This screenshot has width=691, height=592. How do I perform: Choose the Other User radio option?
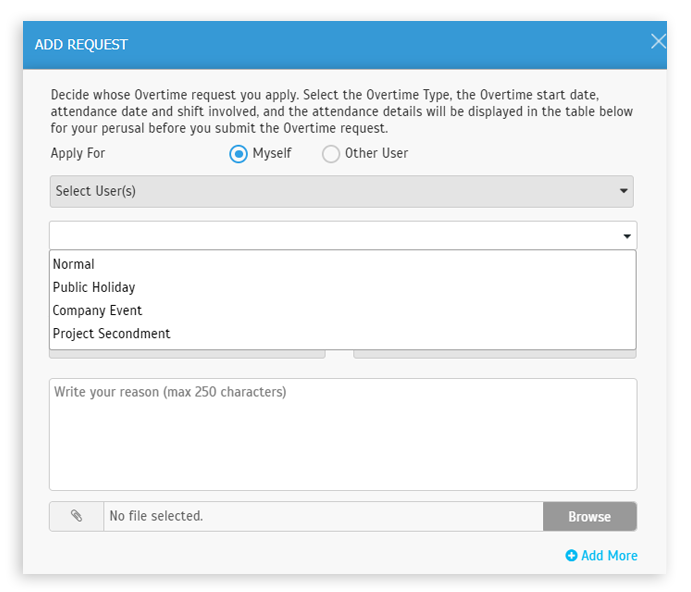331,154
